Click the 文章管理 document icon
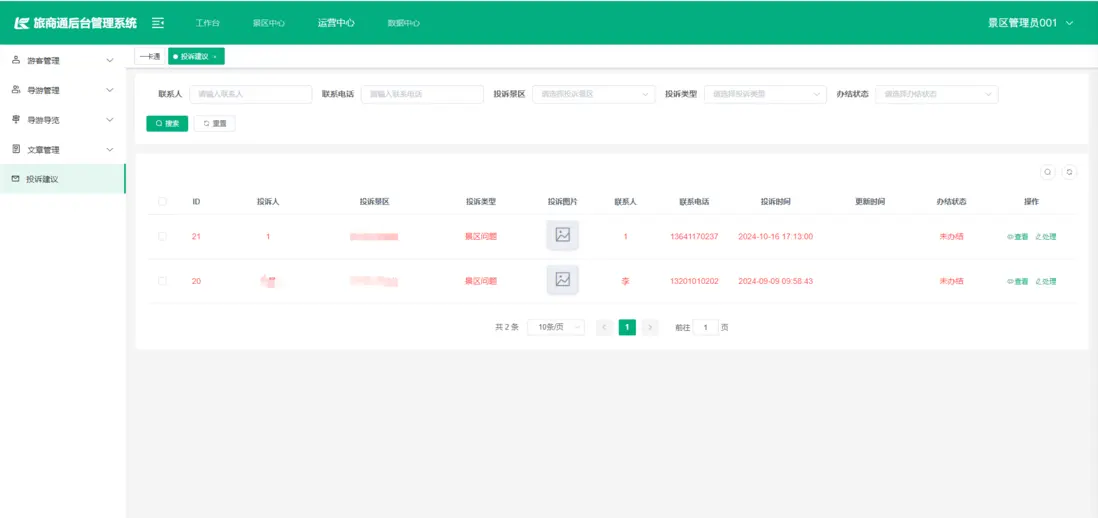Screen dimensions: 1098x518 pyautogui.click(x=16, y=149)
